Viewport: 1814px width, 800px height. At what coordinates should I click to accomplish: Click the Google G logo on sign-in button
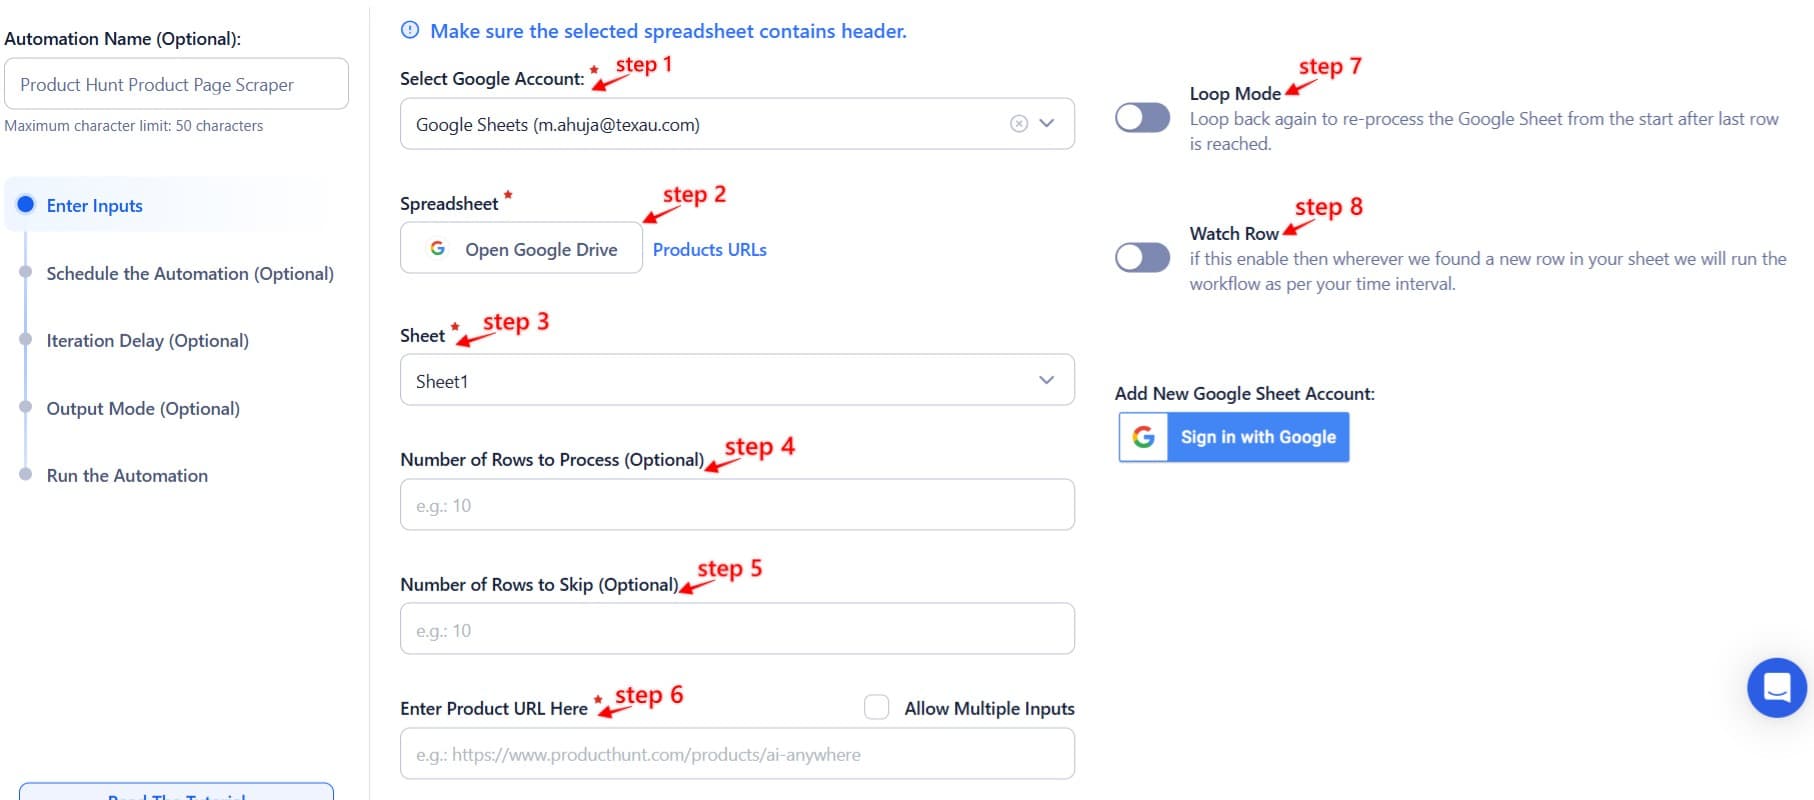click(x=1143, y=437)
